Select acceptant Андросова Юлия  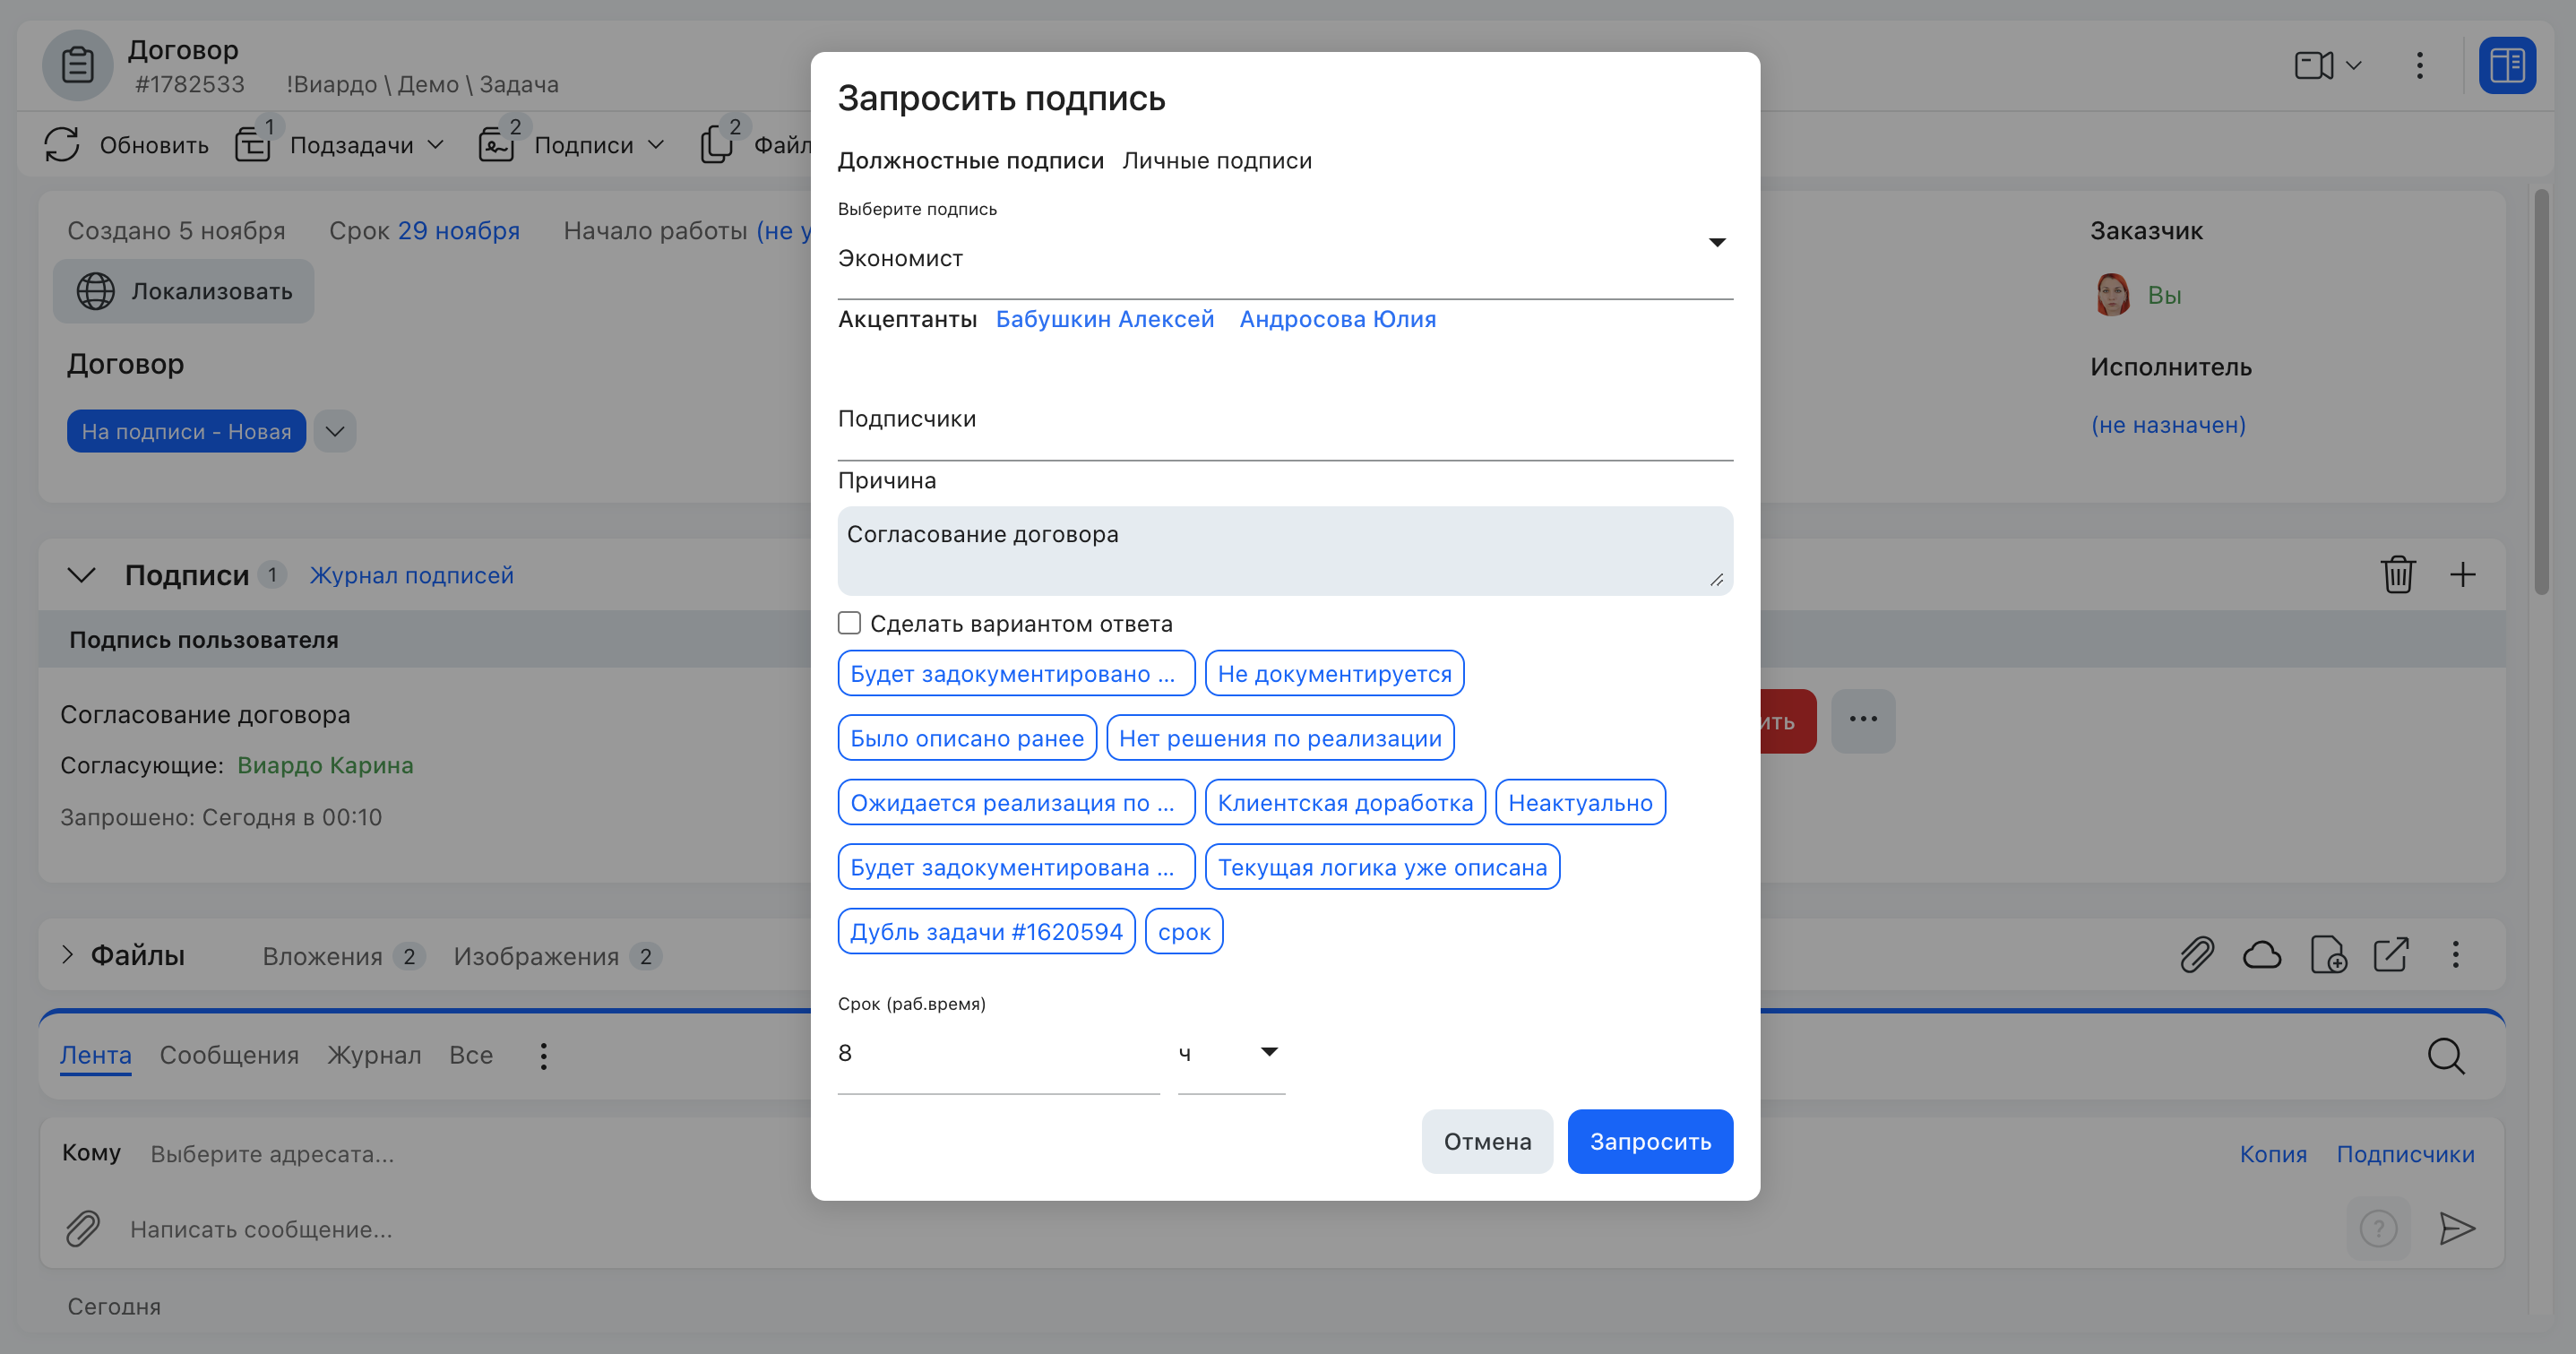click(1338, 319)
